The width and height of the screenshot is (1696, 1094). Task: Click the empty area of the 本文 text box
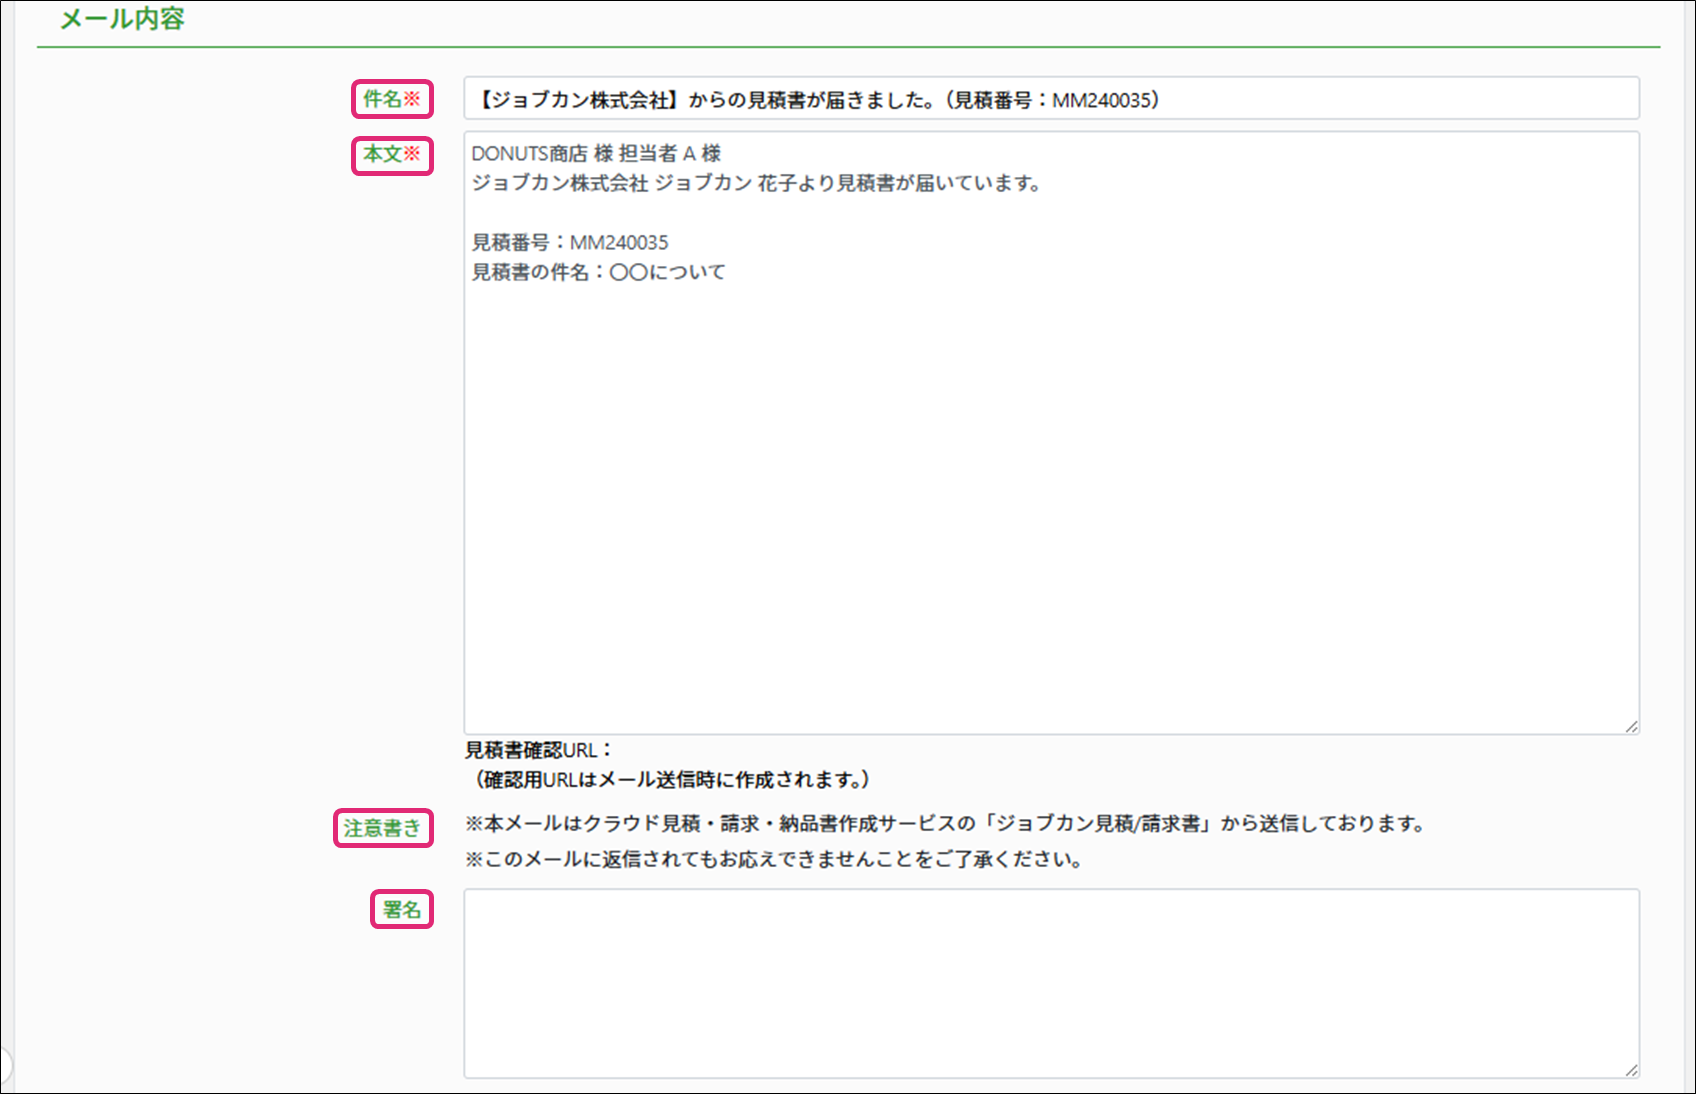[x=1050, y=500]
